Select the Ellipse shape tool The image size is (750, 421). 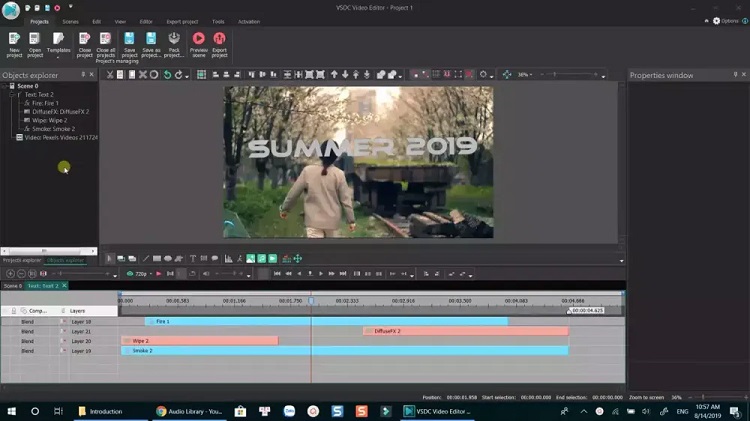point(167,259)
